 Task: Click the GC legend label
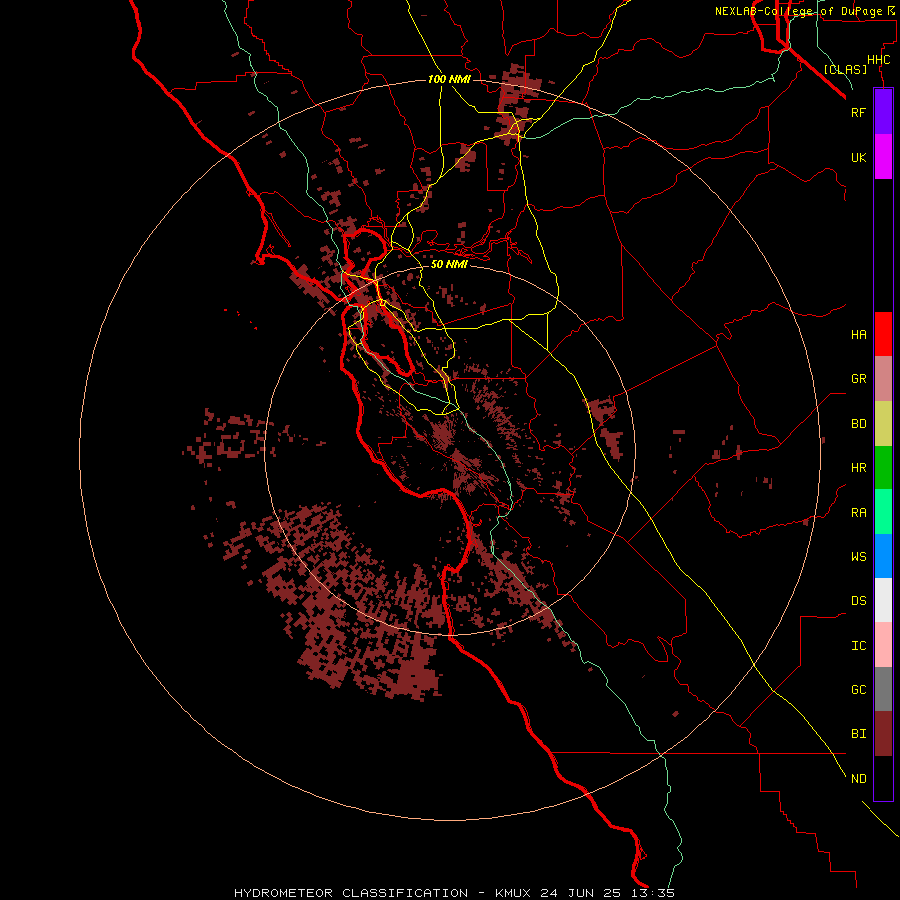858,690
